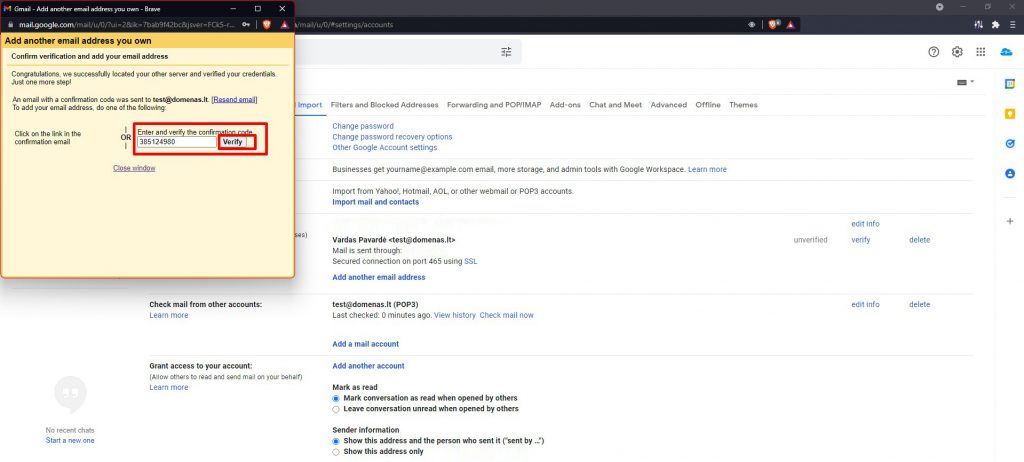Click Add a mail account link
Screen dimensions: 1024x462
pyautogui.click(x=366, y=344)
